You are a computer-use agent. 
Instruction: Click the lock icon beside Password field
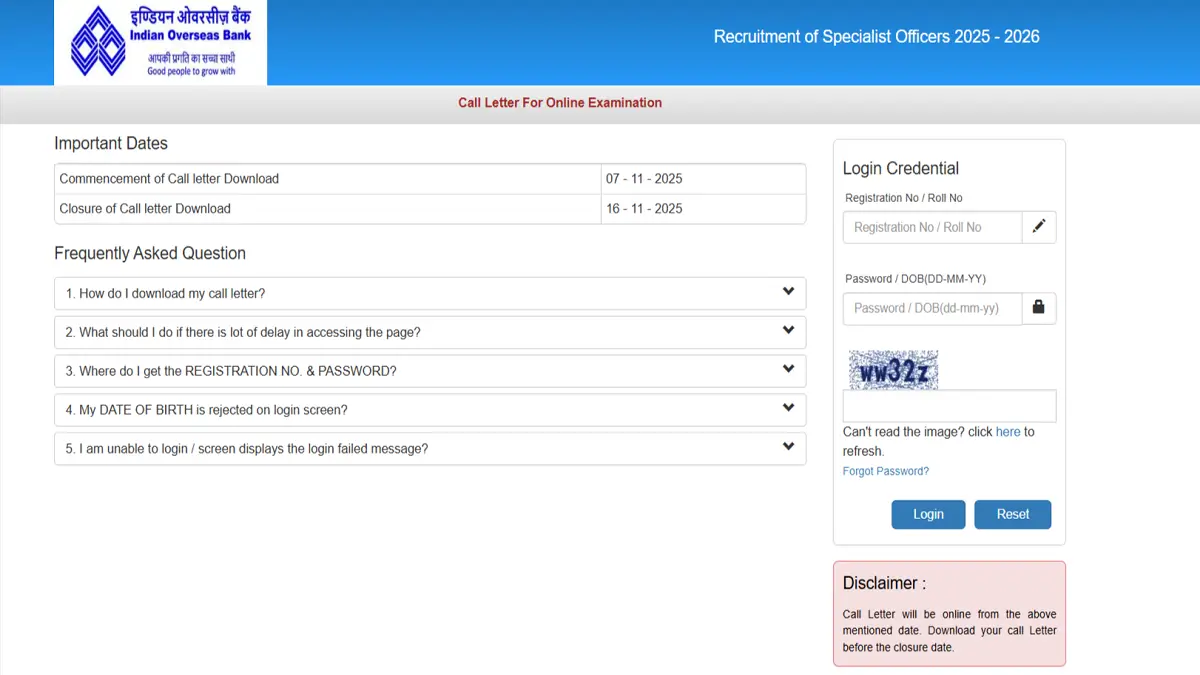pos(1038,308)
